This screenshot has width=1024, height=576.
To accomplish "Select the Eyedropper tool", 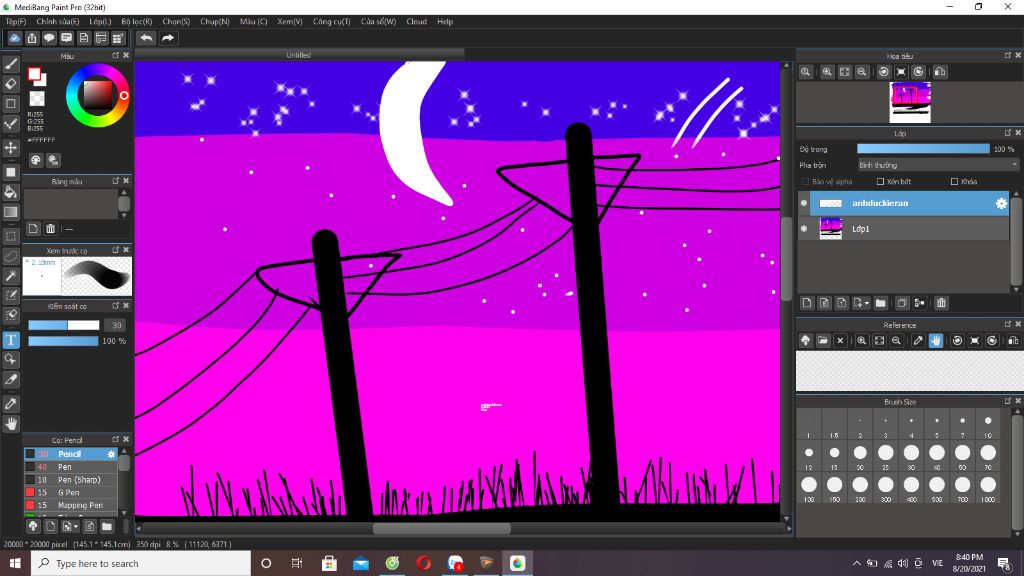I will (x=10, y=404).
